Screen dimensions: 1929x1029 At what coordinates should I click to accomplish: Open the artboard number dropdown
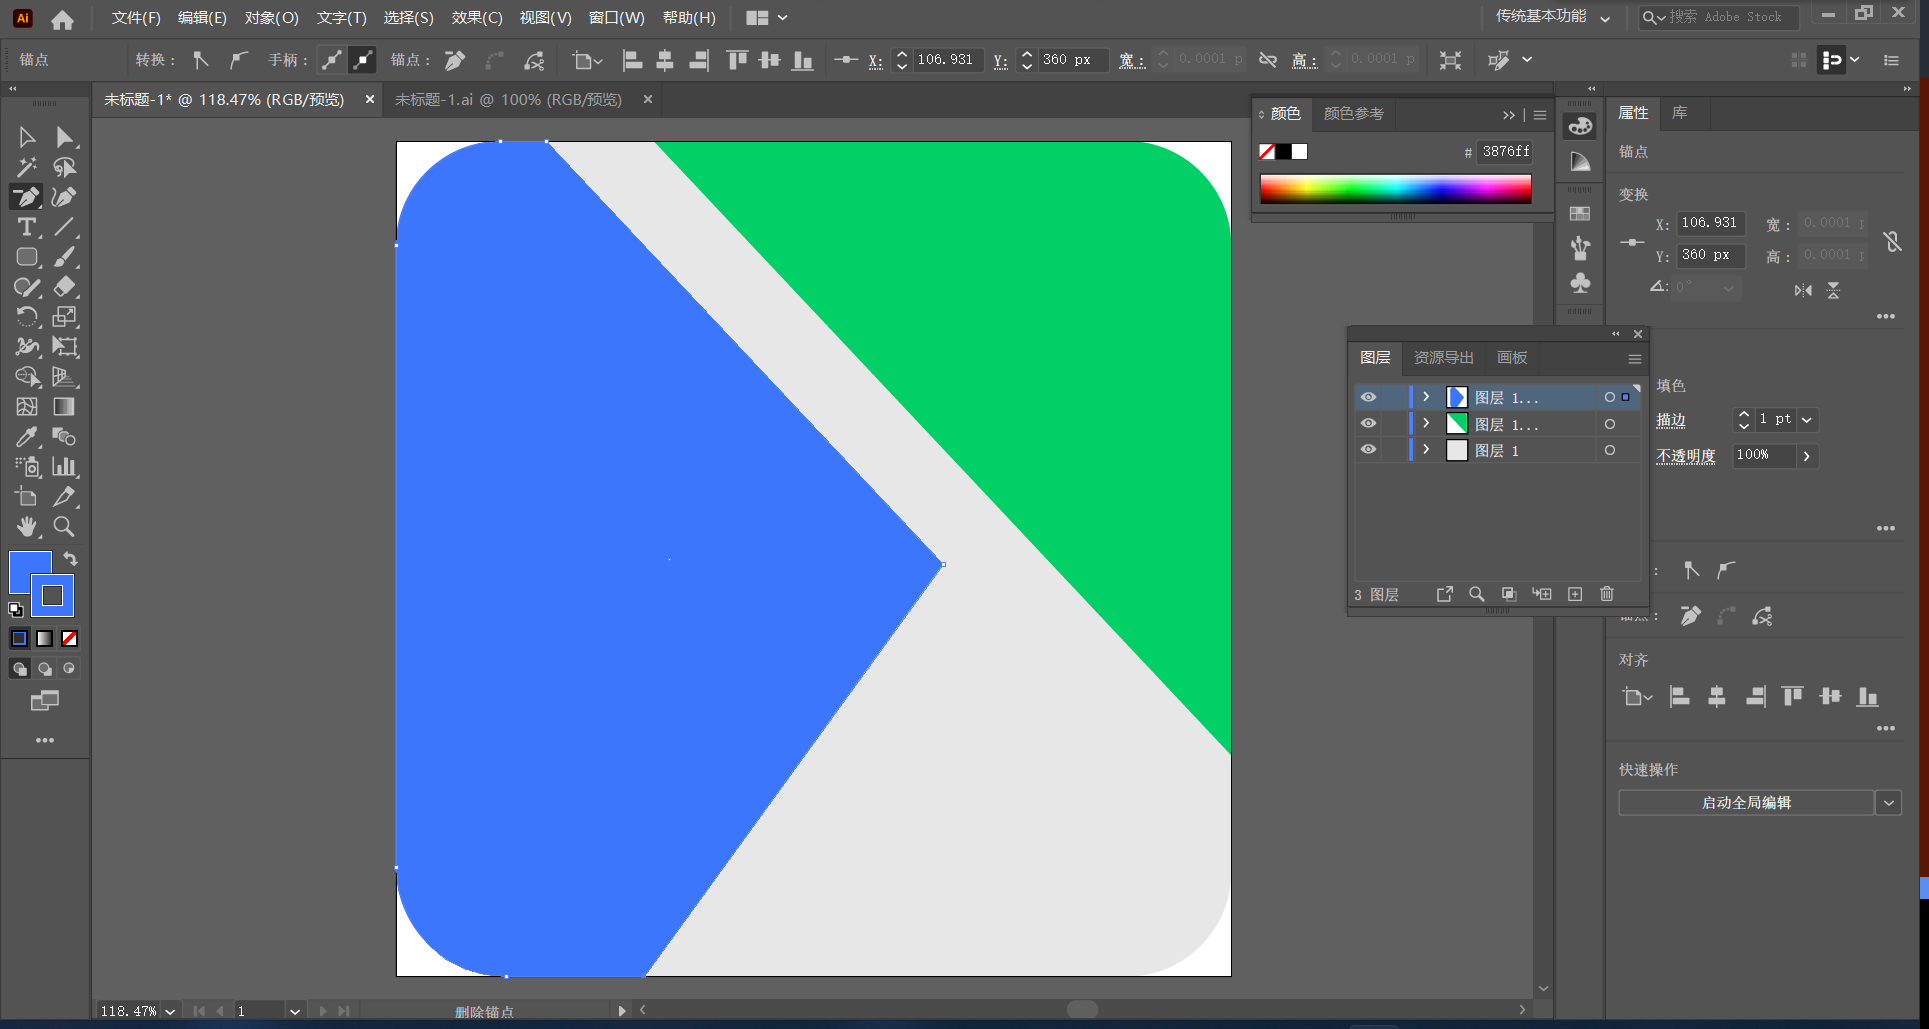click(x=295, y=1011)
